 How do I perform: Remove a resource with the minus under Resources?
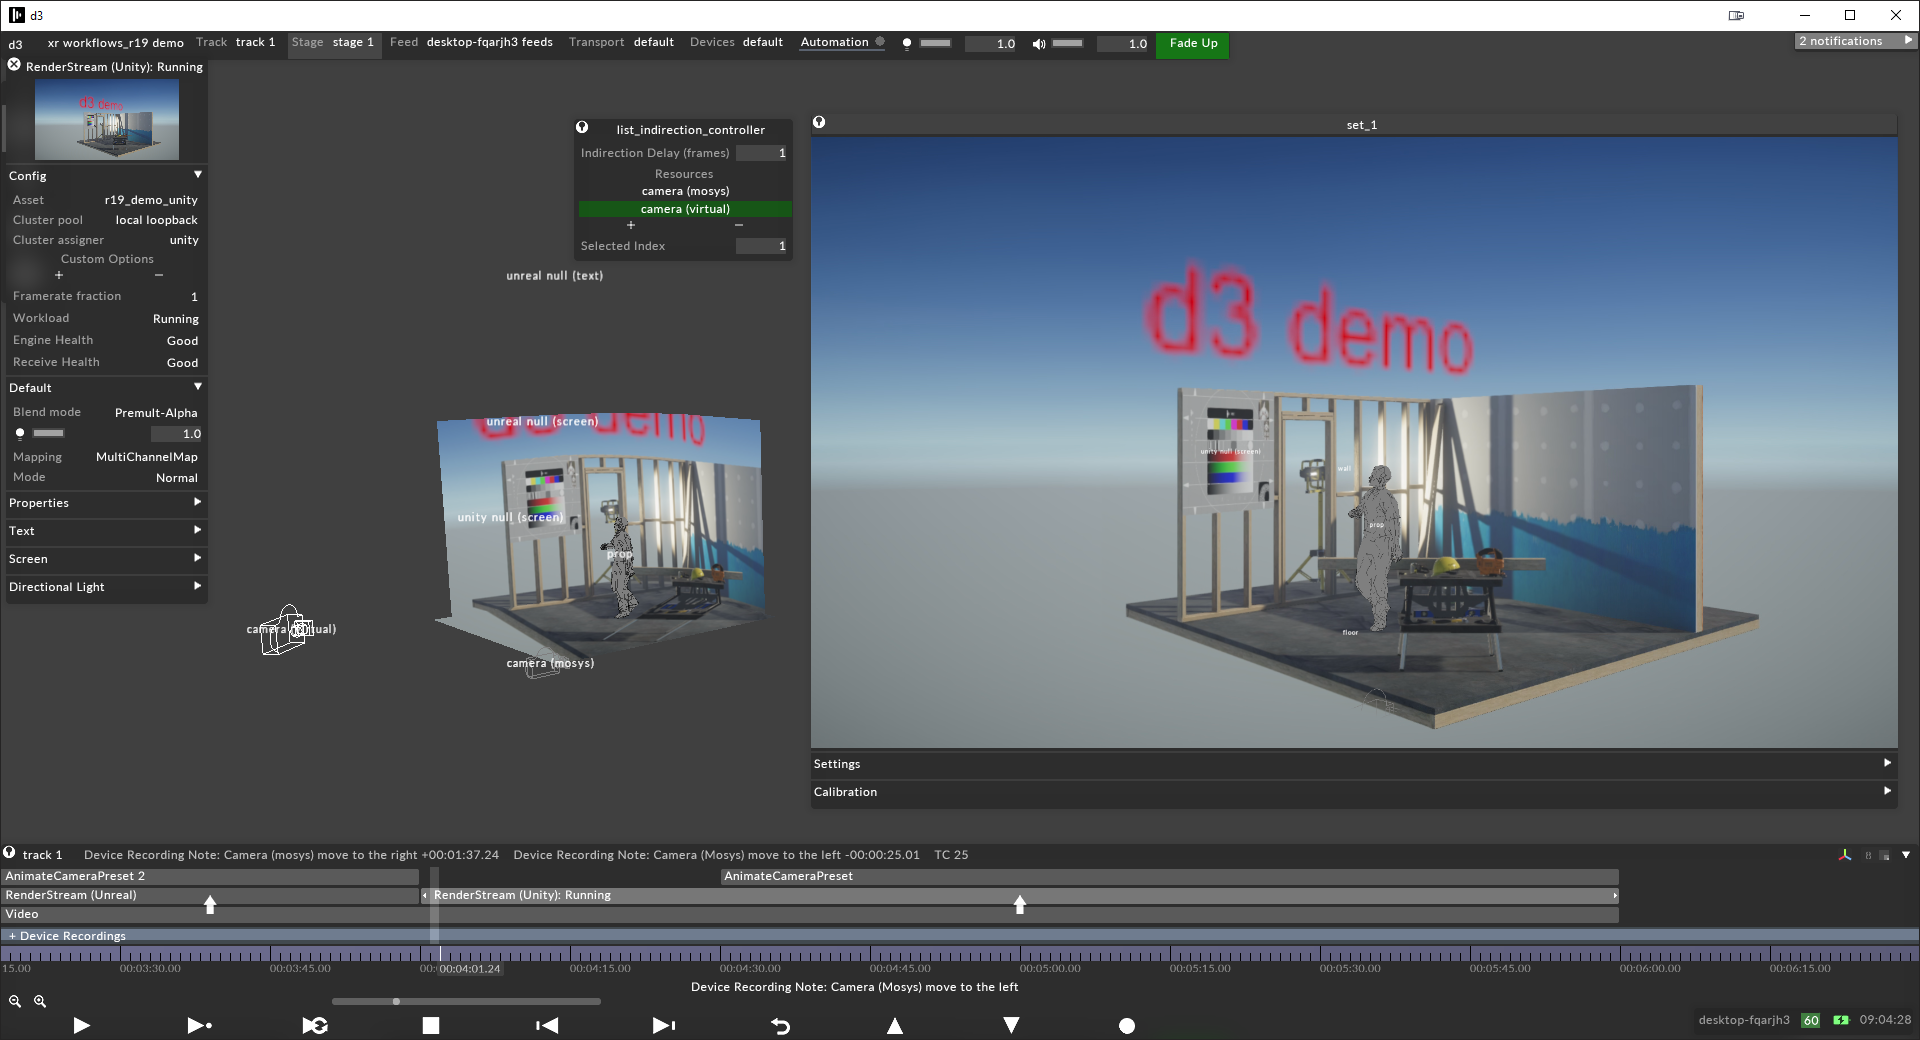[739, 225]
